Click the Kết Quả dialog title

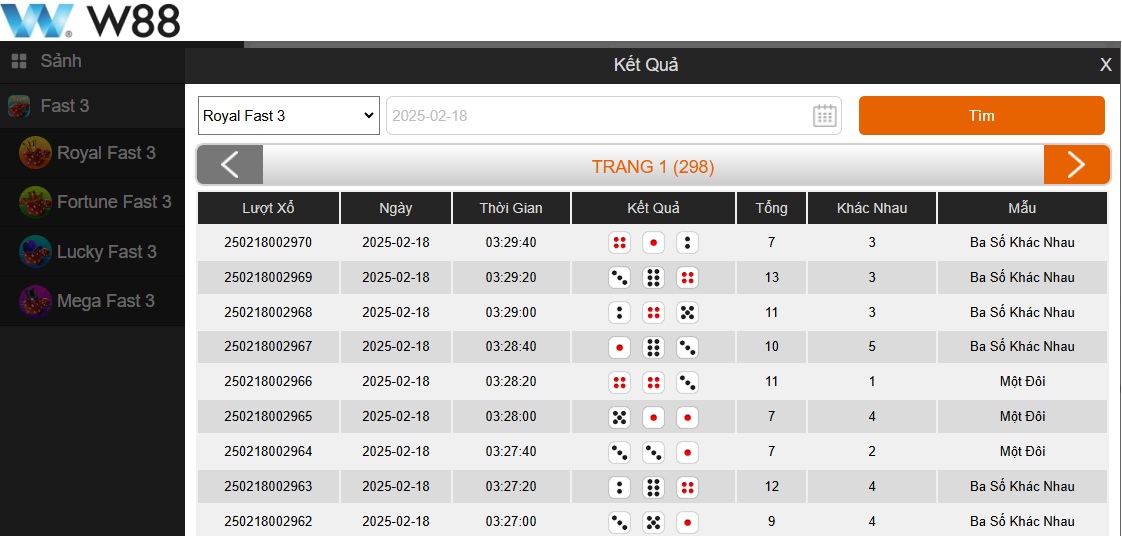[646, 65]
